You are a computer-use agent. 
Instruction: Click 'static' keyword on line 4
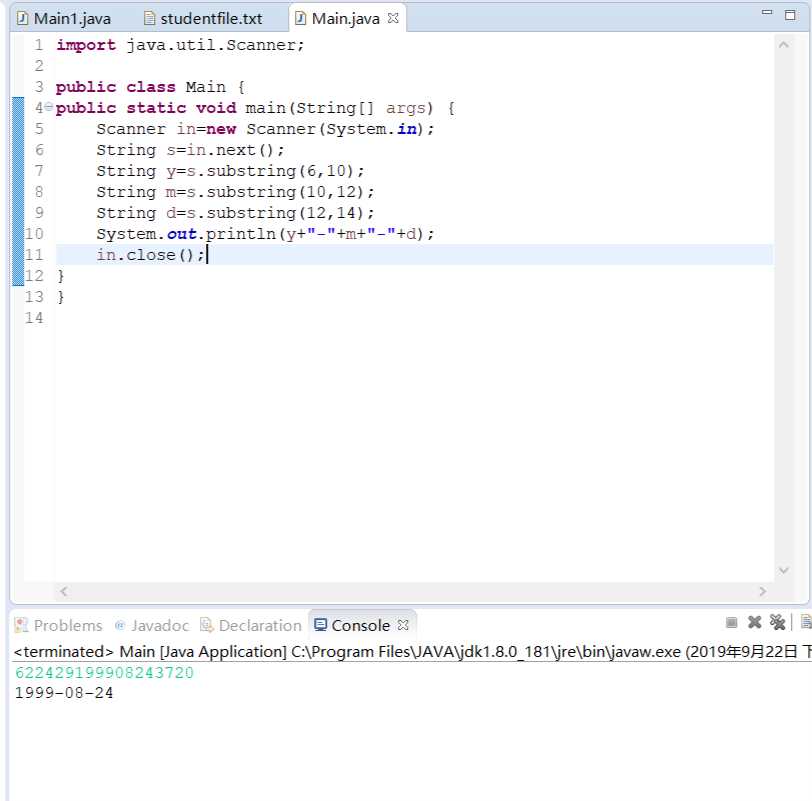pyautogui.click(x=156, y=108)
